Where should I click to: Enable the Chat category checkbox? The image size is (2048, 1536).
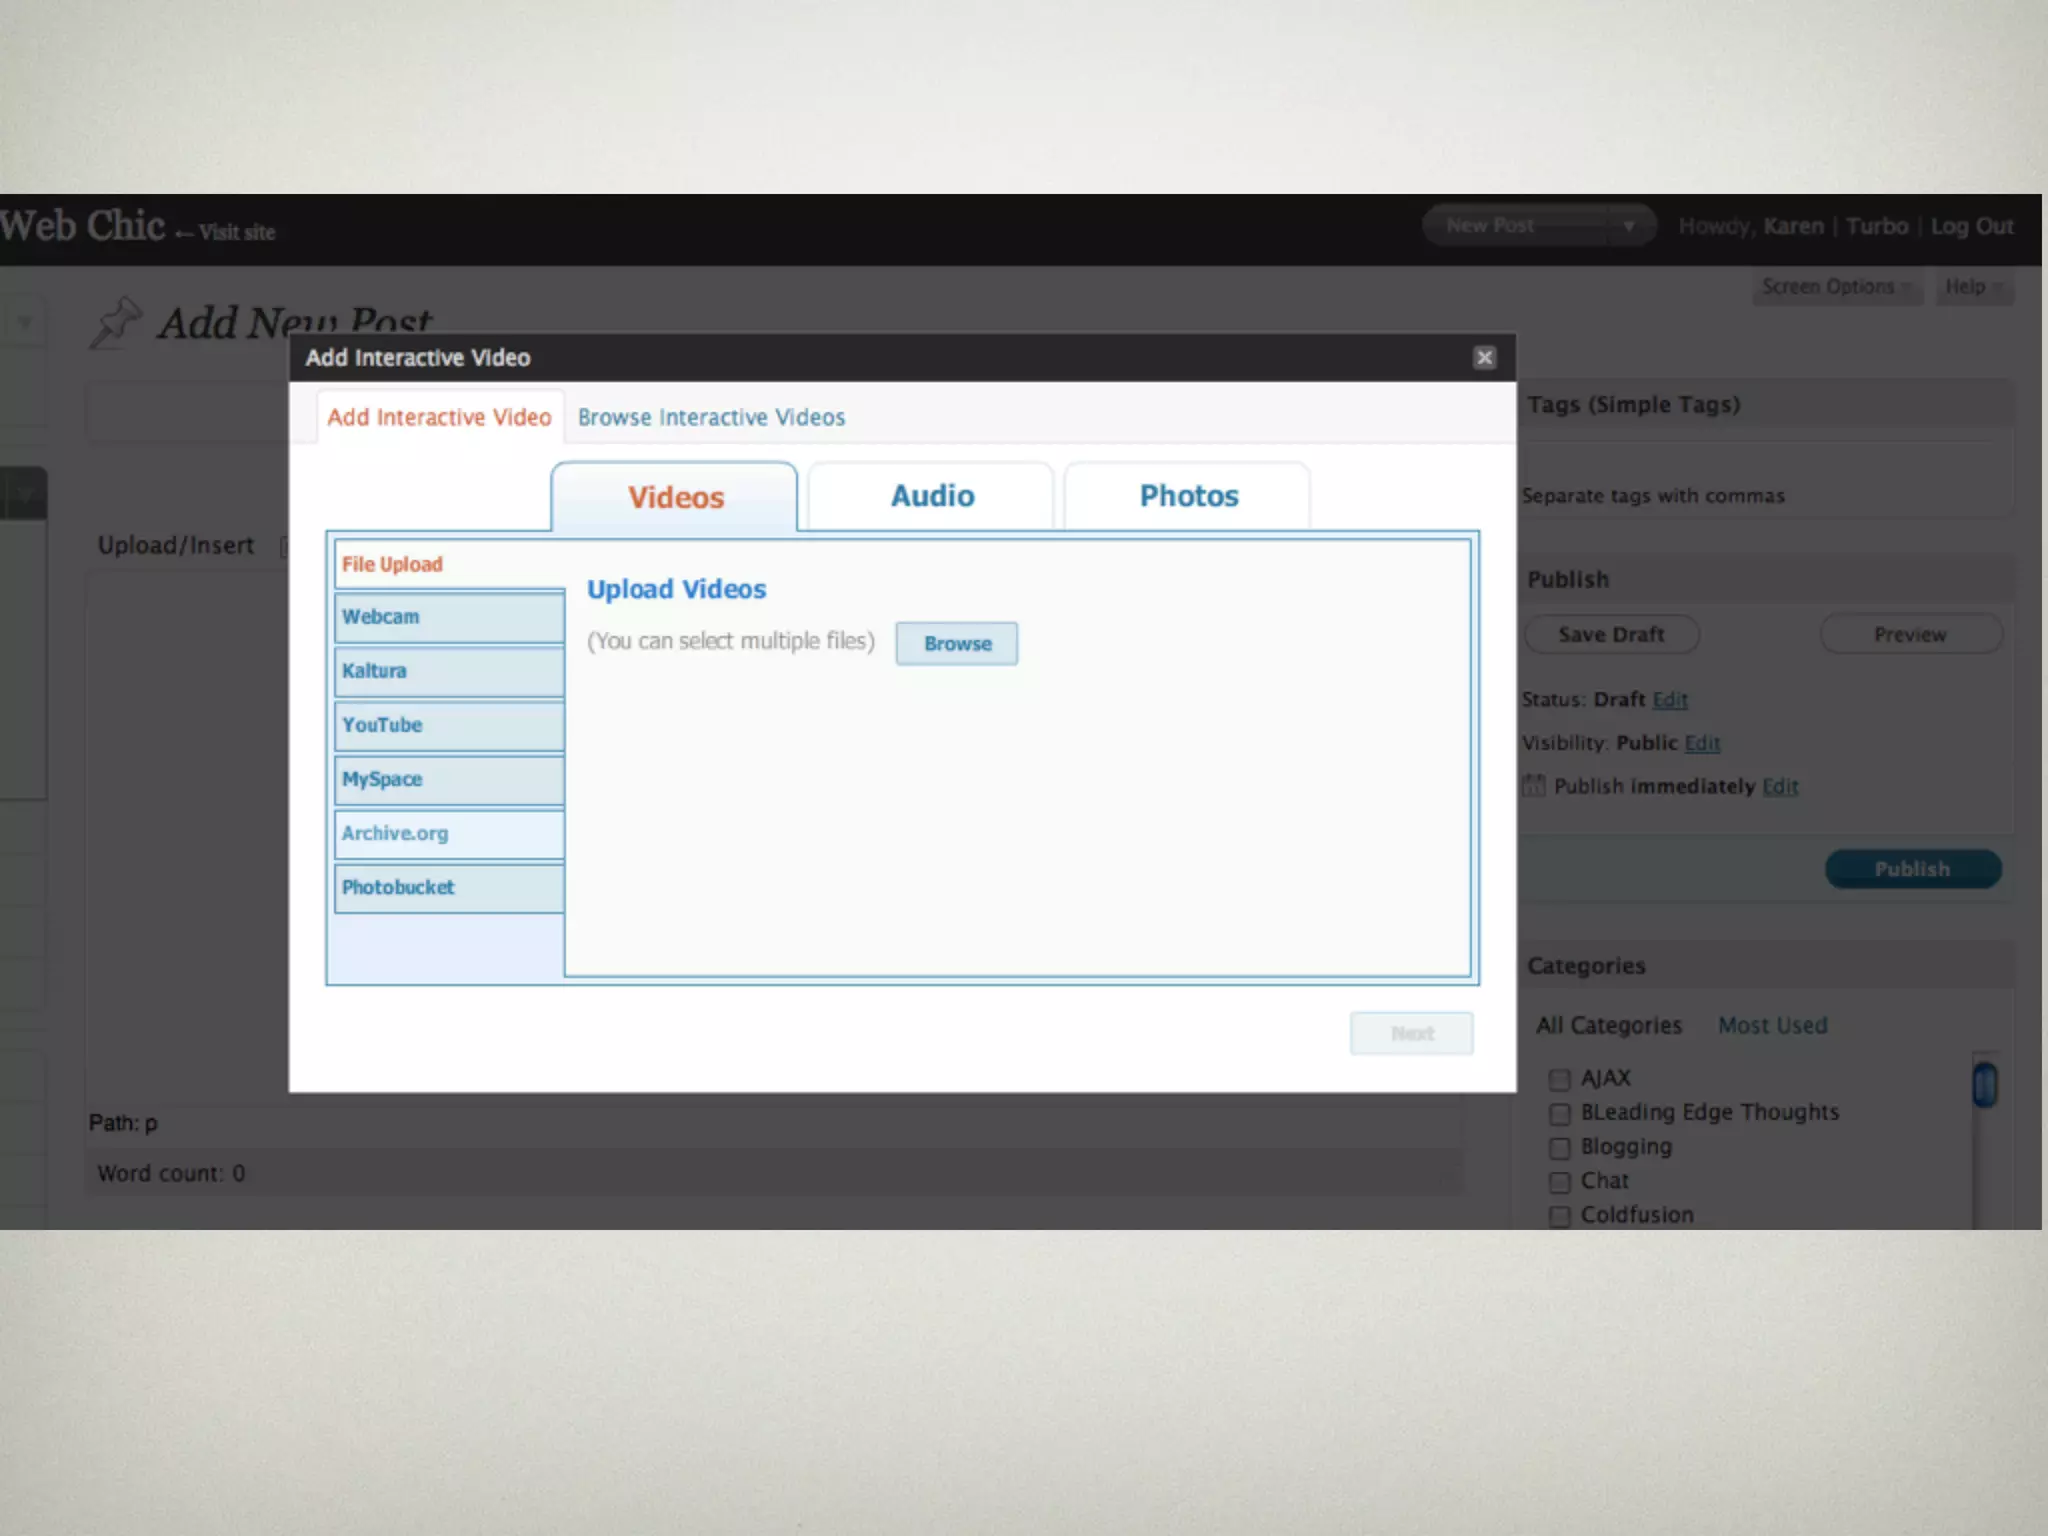coord(1559,1182)
